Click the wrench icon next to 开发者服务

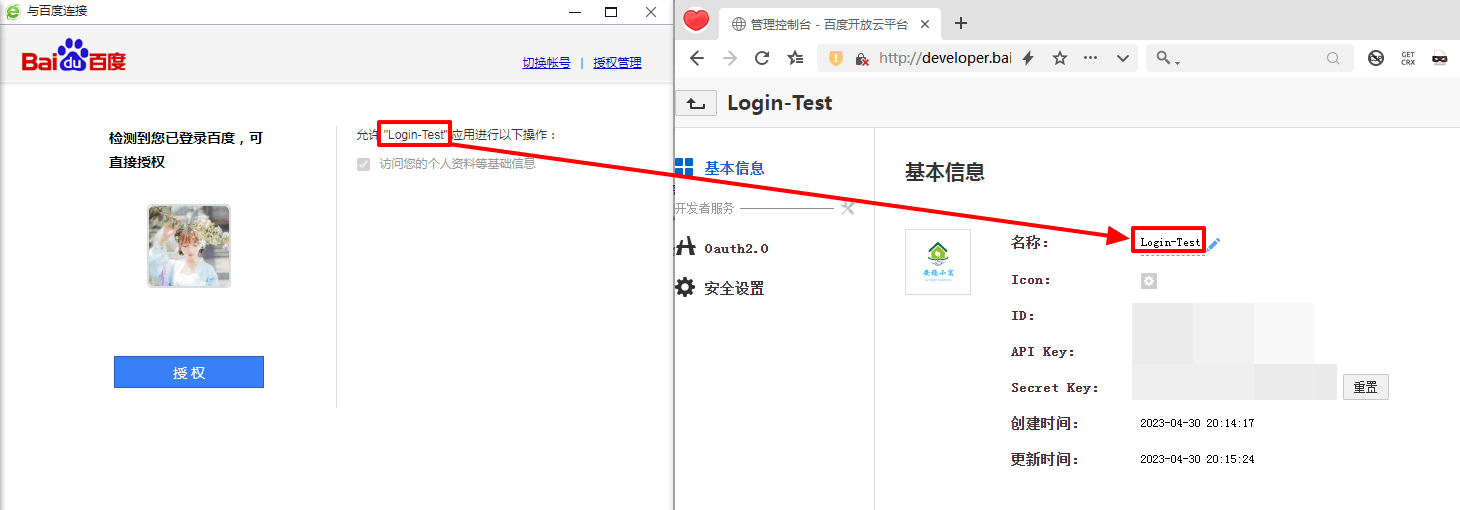coord(847,208)
